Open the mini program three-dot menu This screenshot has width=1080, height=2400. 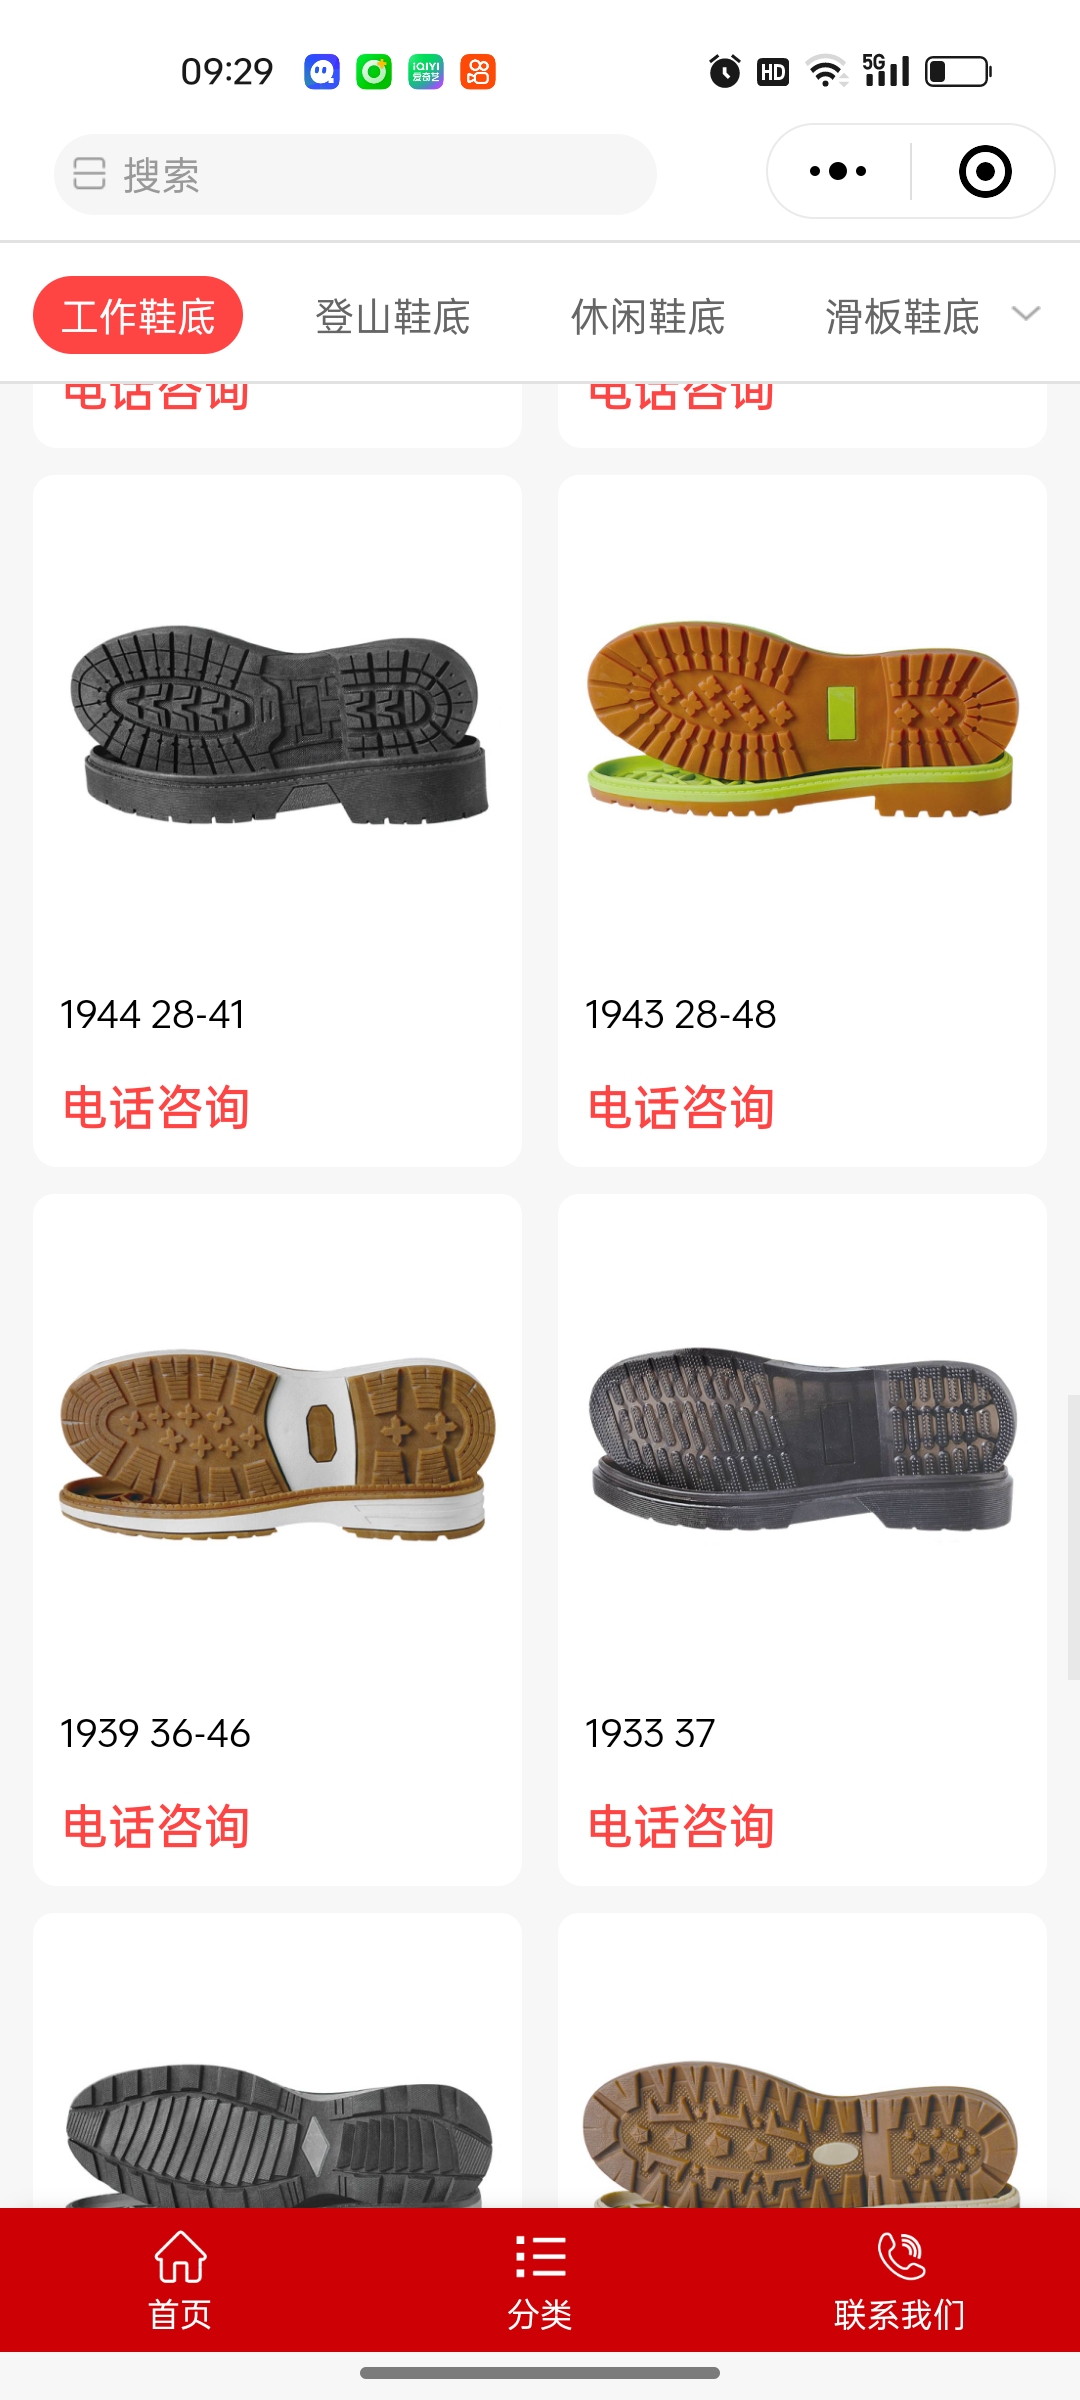pos(838,171)
